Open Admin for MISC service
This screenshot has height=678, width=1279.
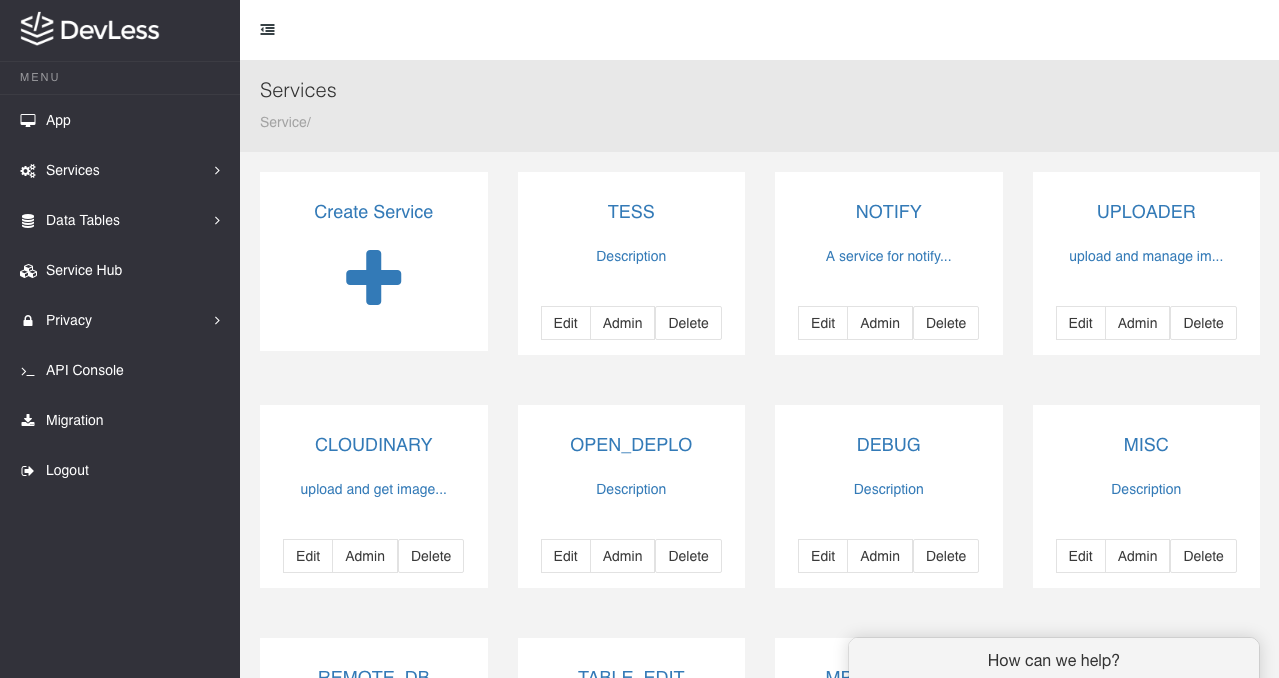pos(1138,556)
